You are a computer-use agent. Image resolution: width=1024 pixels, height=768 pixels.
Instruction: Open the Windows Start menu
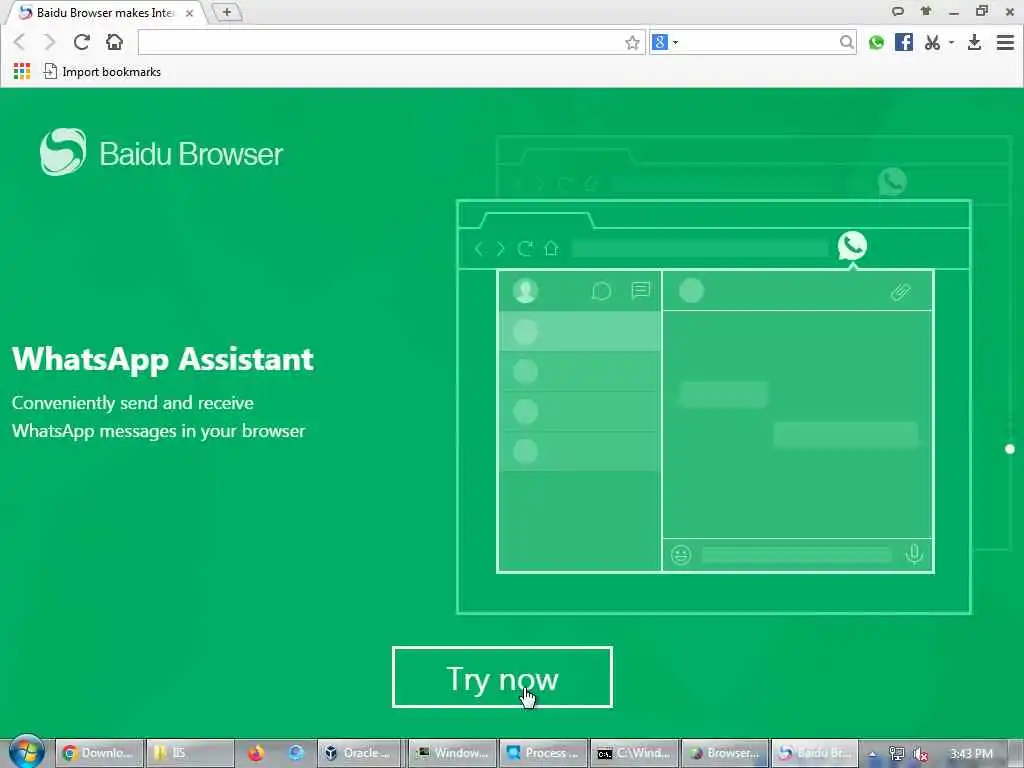coord(26,752)
